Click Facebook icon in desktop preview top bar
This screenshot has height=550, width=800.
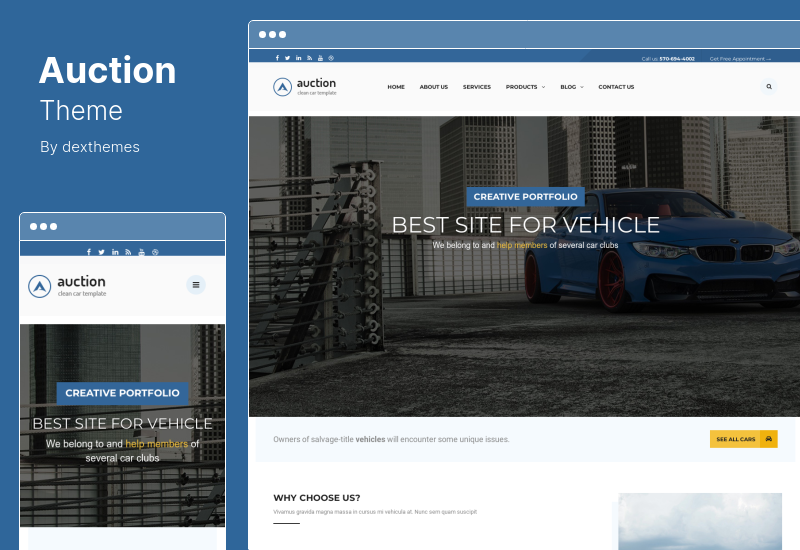click(x=277, y=58)
